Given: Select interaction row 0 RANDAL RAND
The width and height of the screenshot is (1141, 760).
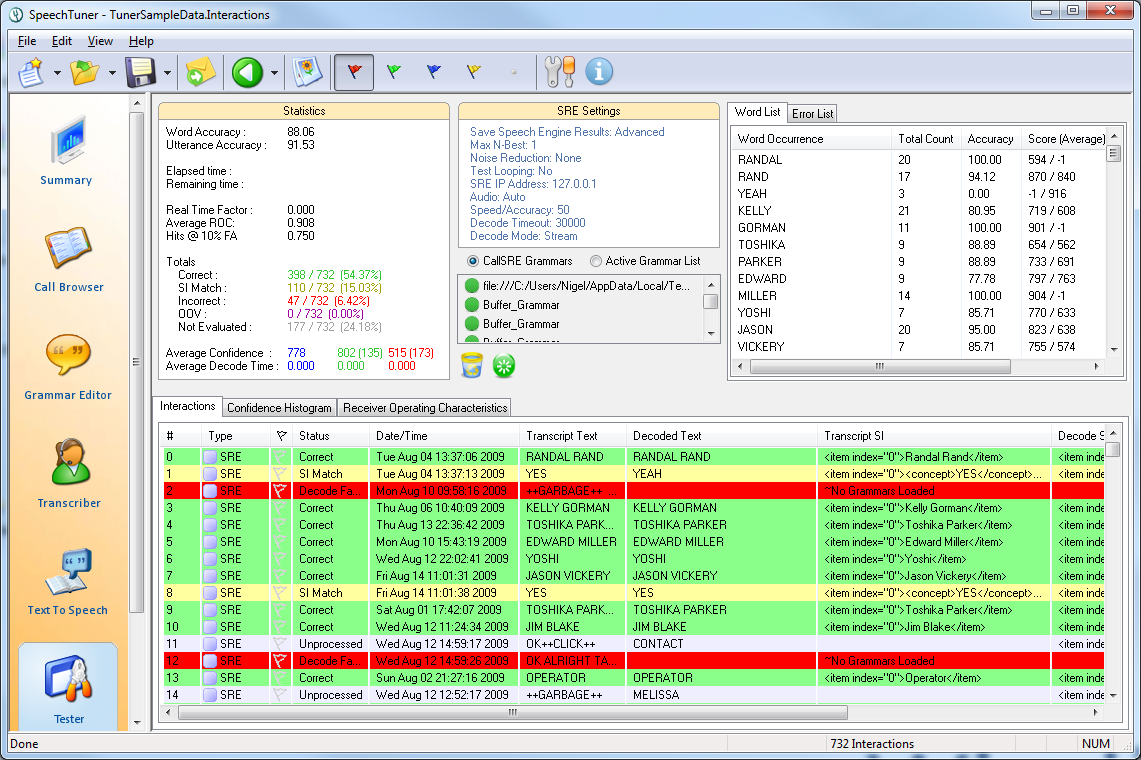Looking at the screenshot, I should [632, 456].
